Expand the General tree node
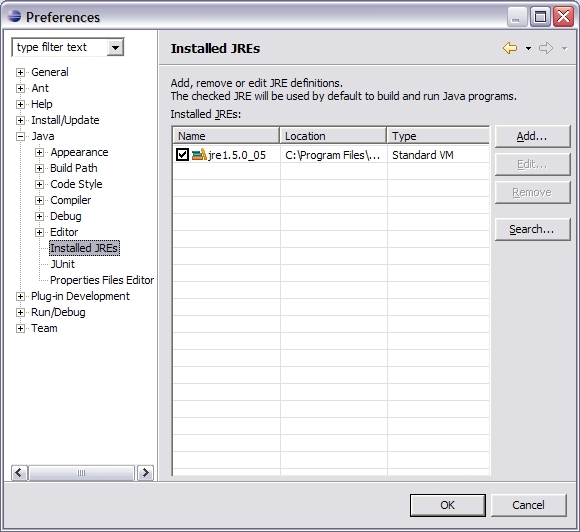 coord(20,73)
